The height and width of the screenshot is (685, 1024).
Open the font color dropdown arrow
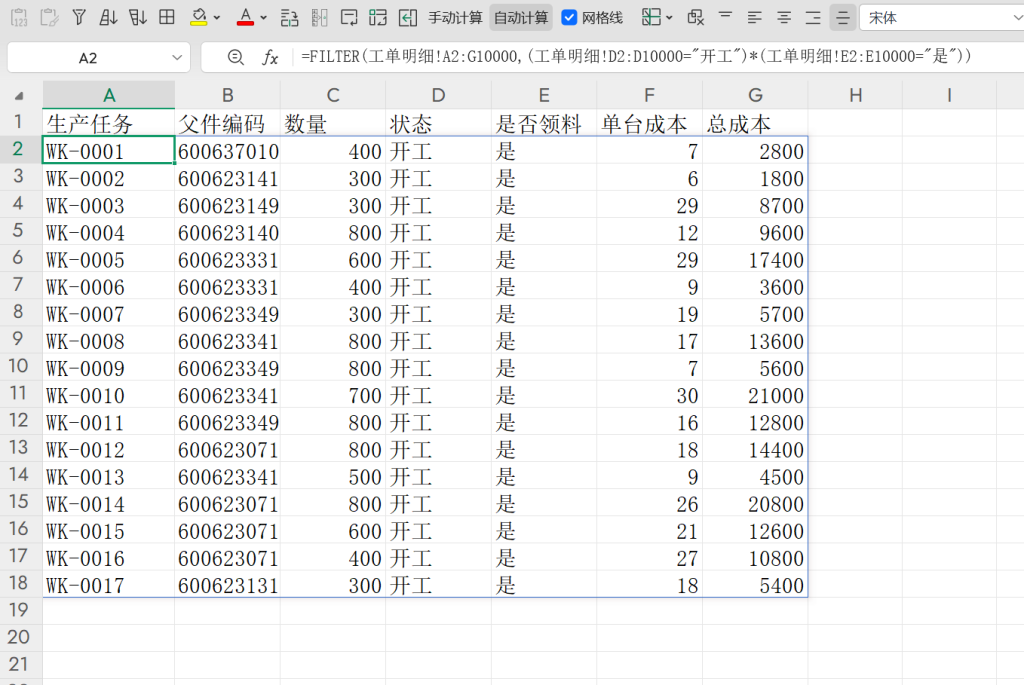263,18
